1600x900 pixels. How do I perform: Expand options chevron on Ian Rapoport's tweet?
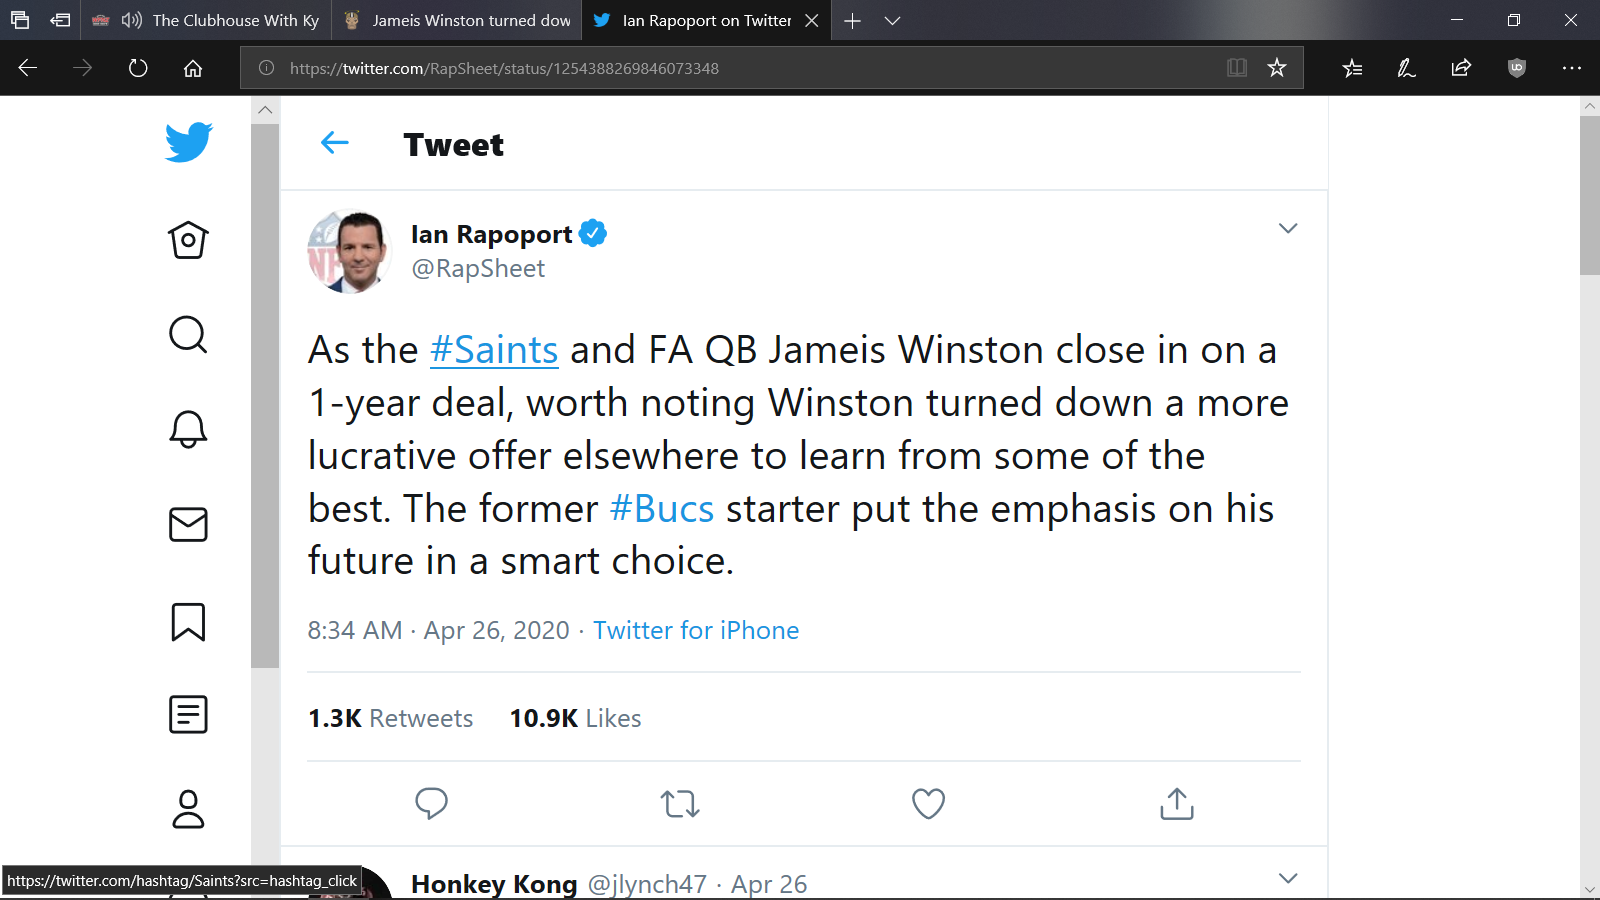tap(1288, 228)
